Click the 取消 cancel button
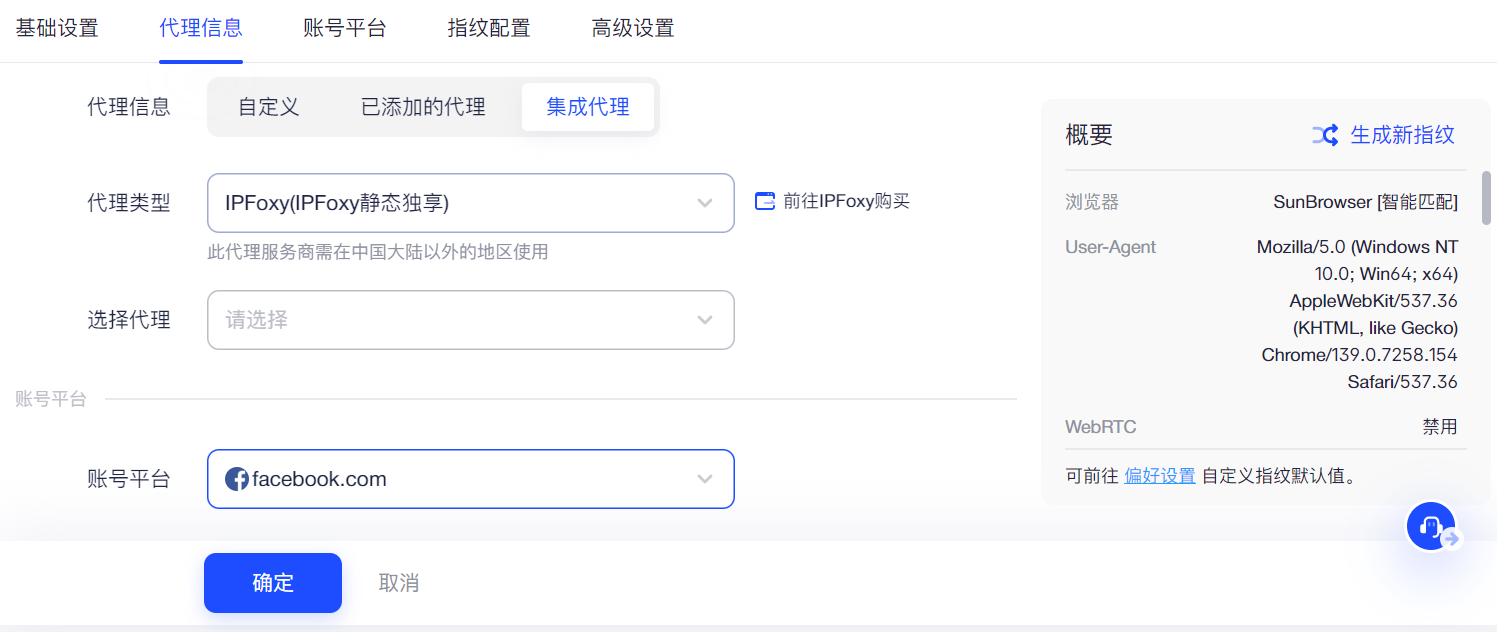Image resolution: width=1497 pixels, height=632 pixels. [x=399, y=583]
